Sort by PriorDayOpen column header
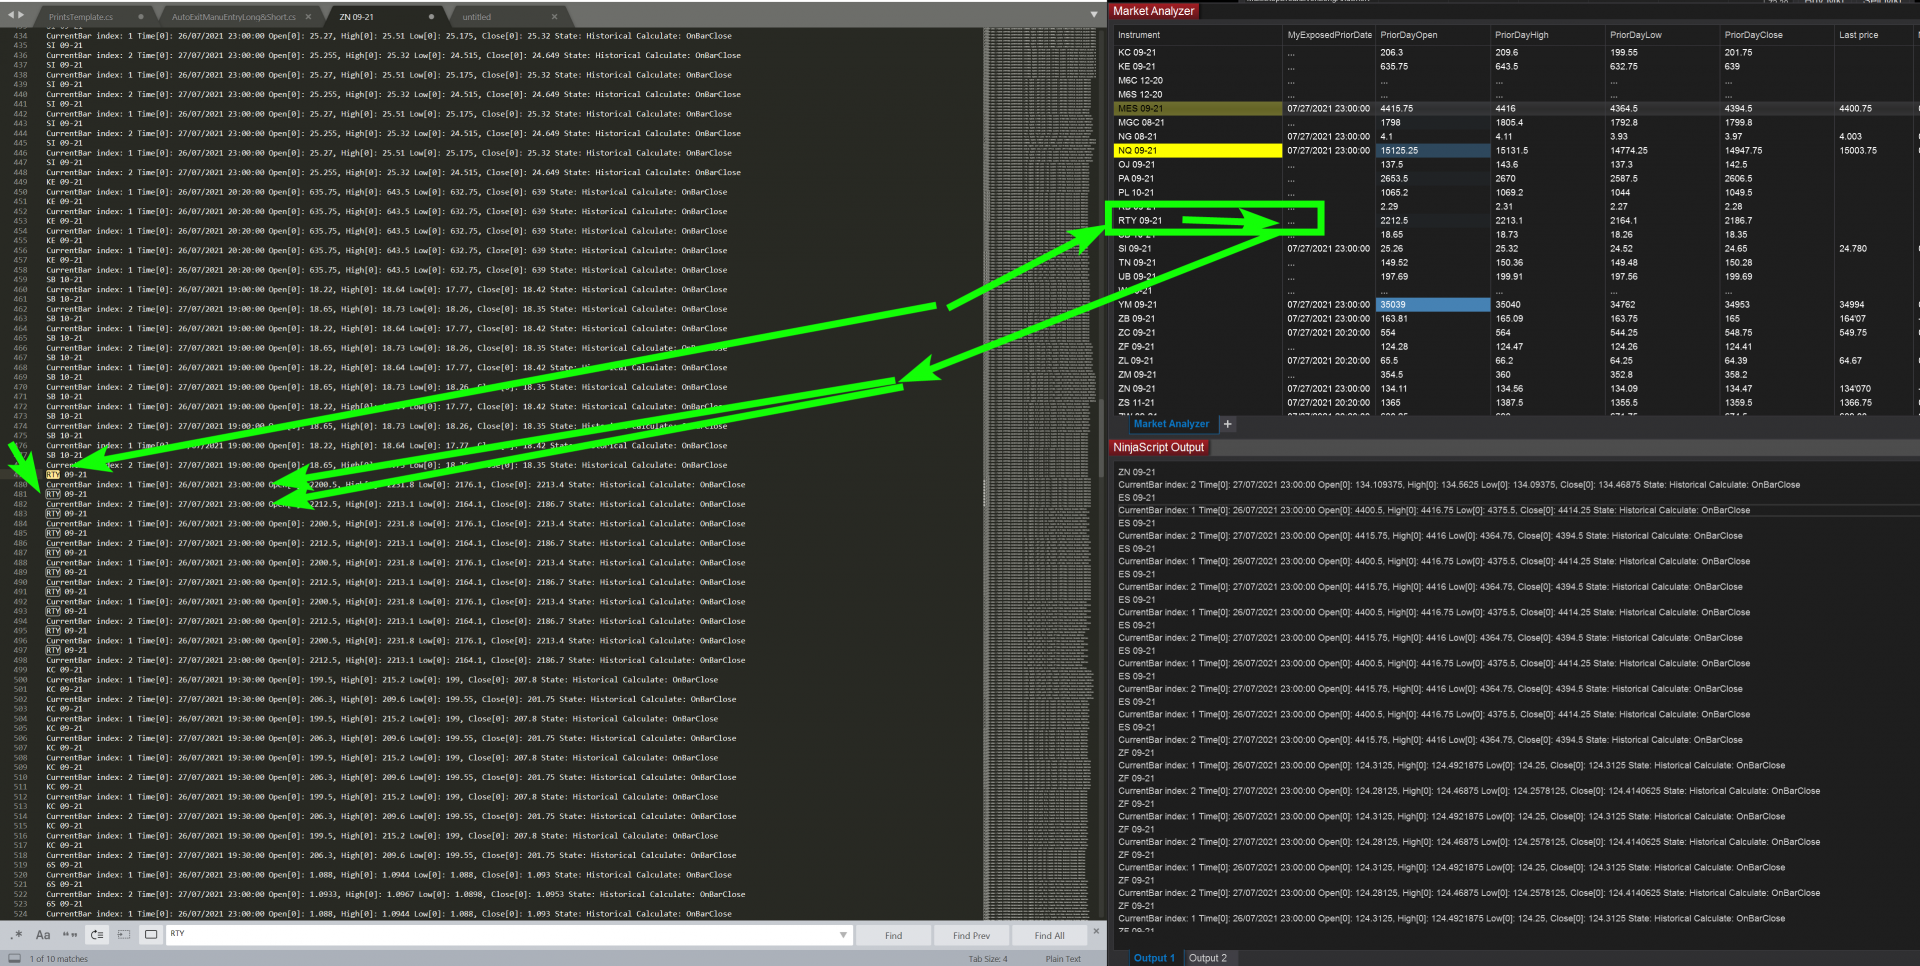The width and height of the screenshot is (1920, 966). pos(1433,35)
